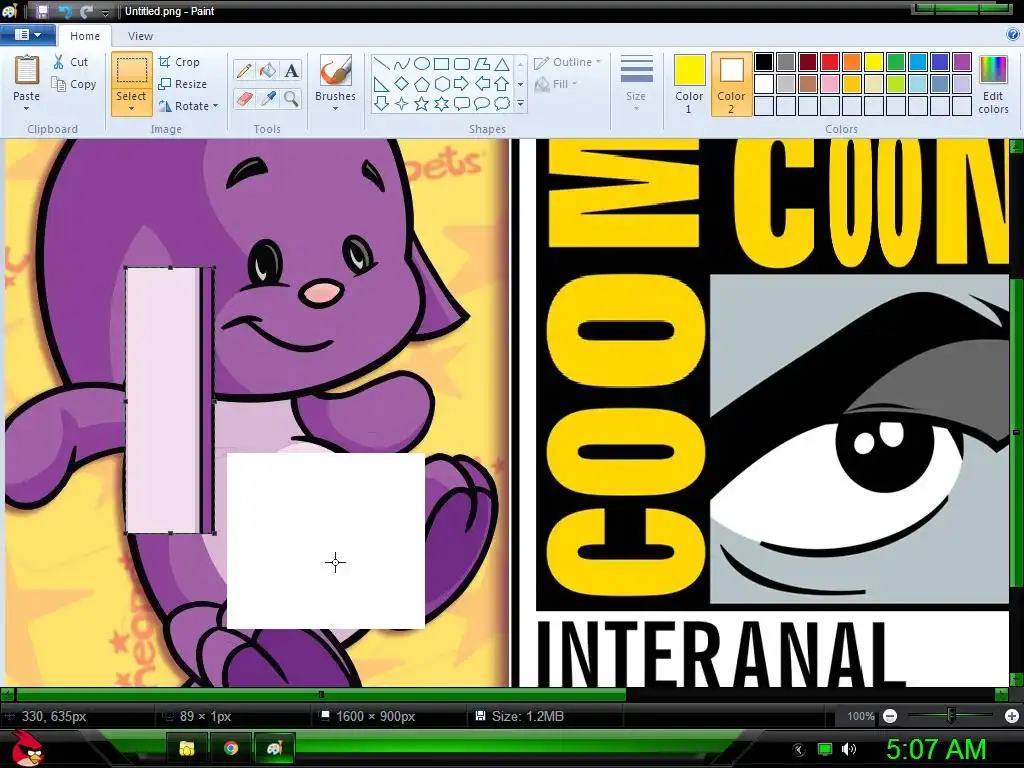Viewport: 1024px width, 768px height.
Task: Select the Rounded rectangle shape
Action: 462,63
